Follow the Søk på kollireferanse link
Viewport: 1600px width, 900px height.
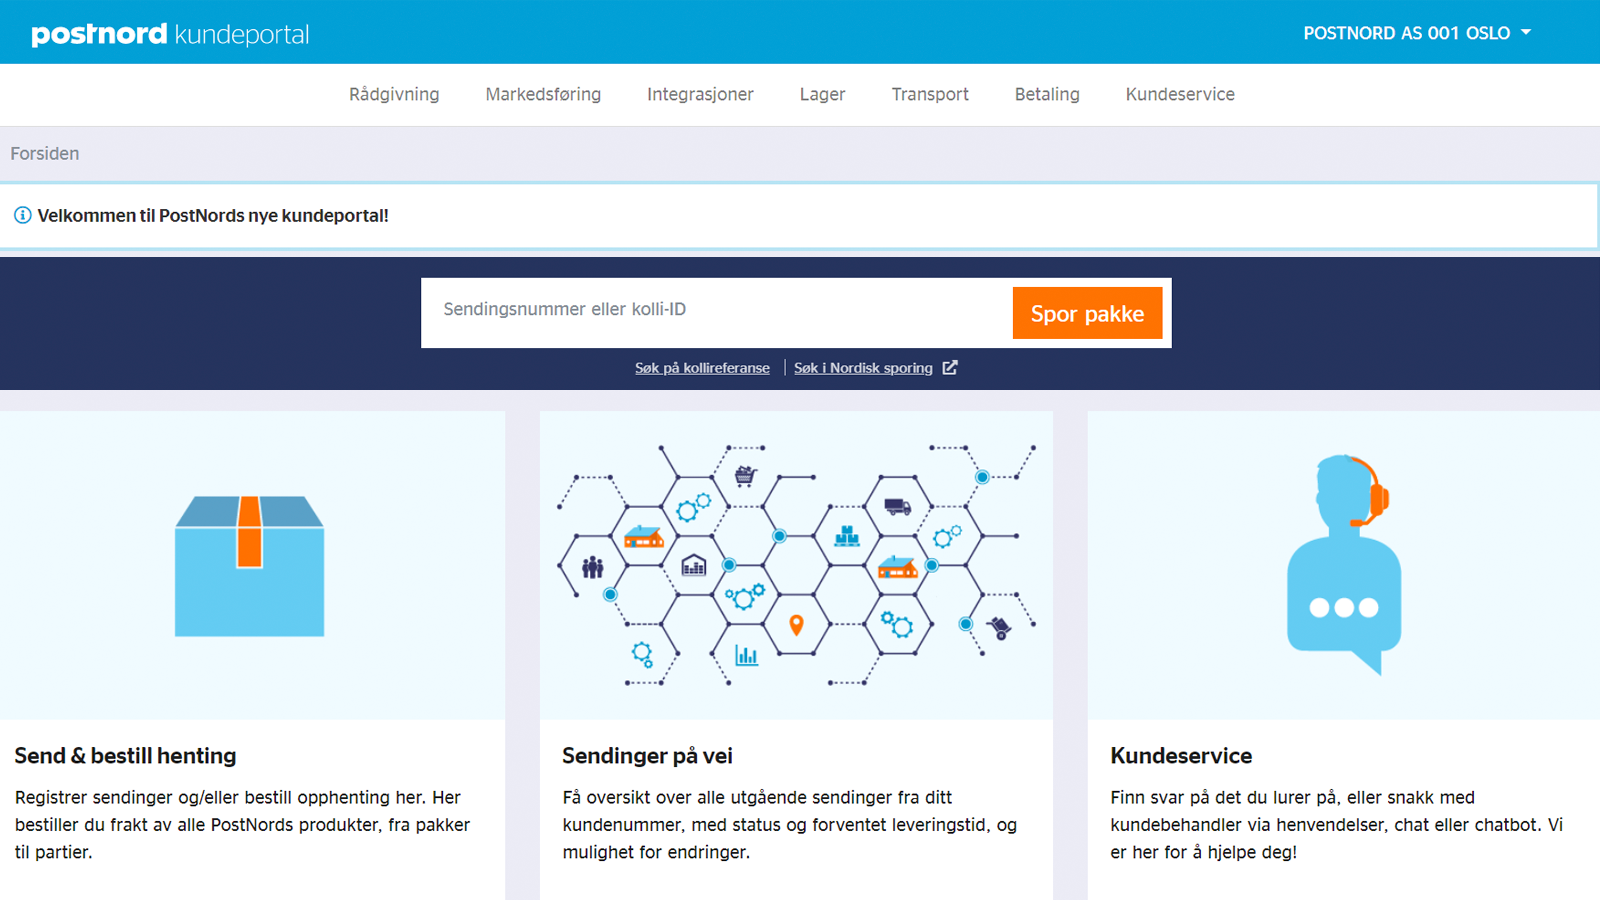pos(702,368)
